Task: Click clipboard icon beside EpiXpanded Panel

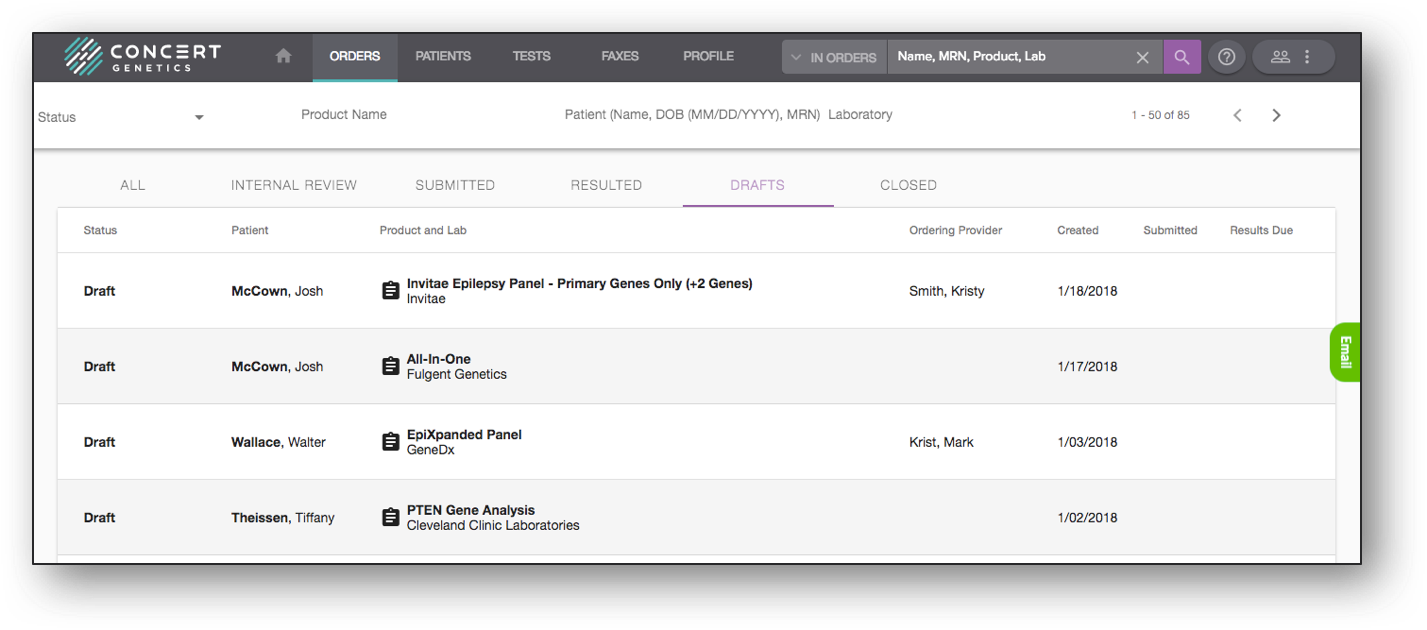Action: 391,442
